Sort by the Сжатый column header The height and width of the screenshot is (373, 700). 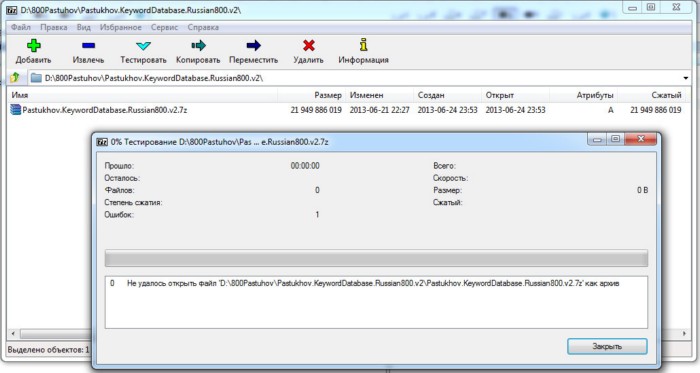(651, 95)
